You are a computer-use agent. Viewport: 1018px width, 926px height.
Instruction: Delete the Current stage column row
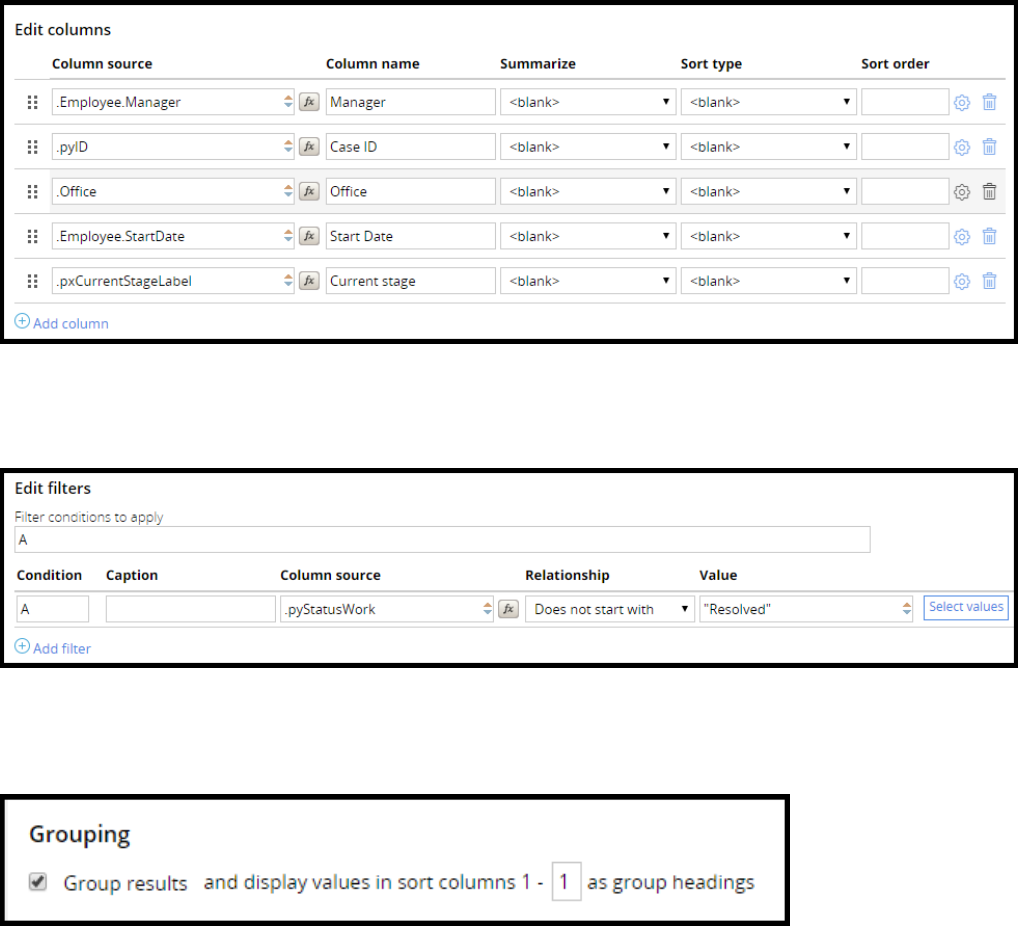point(989,282)
